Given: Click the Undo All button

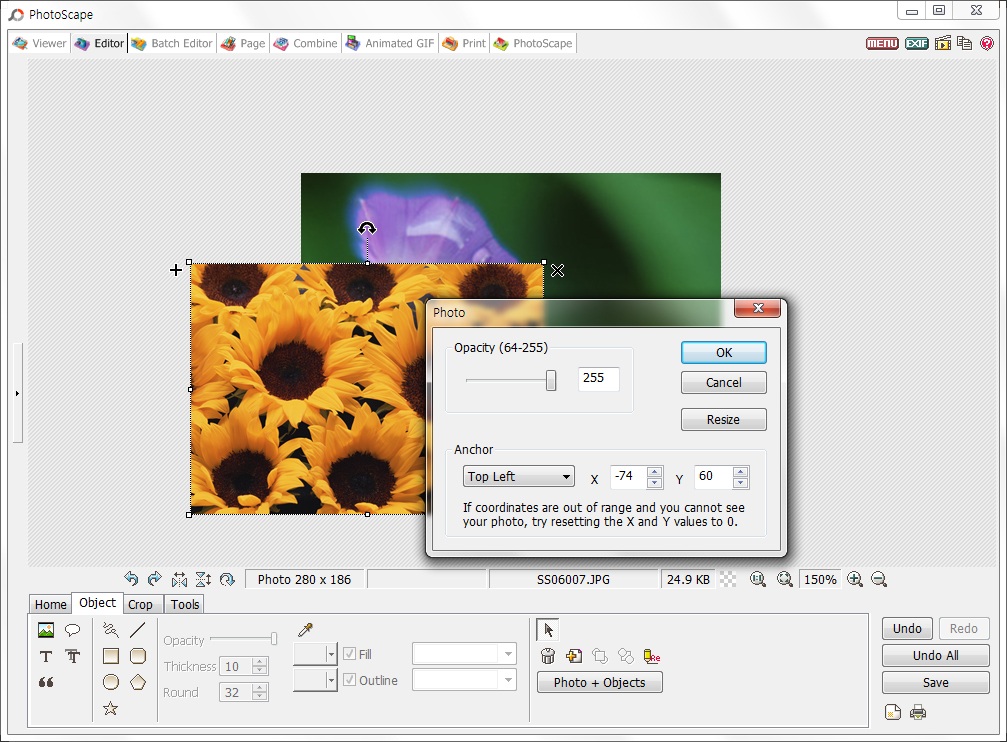Looking at the screenshot, I should pyautogui.click(x=934, y=655).
